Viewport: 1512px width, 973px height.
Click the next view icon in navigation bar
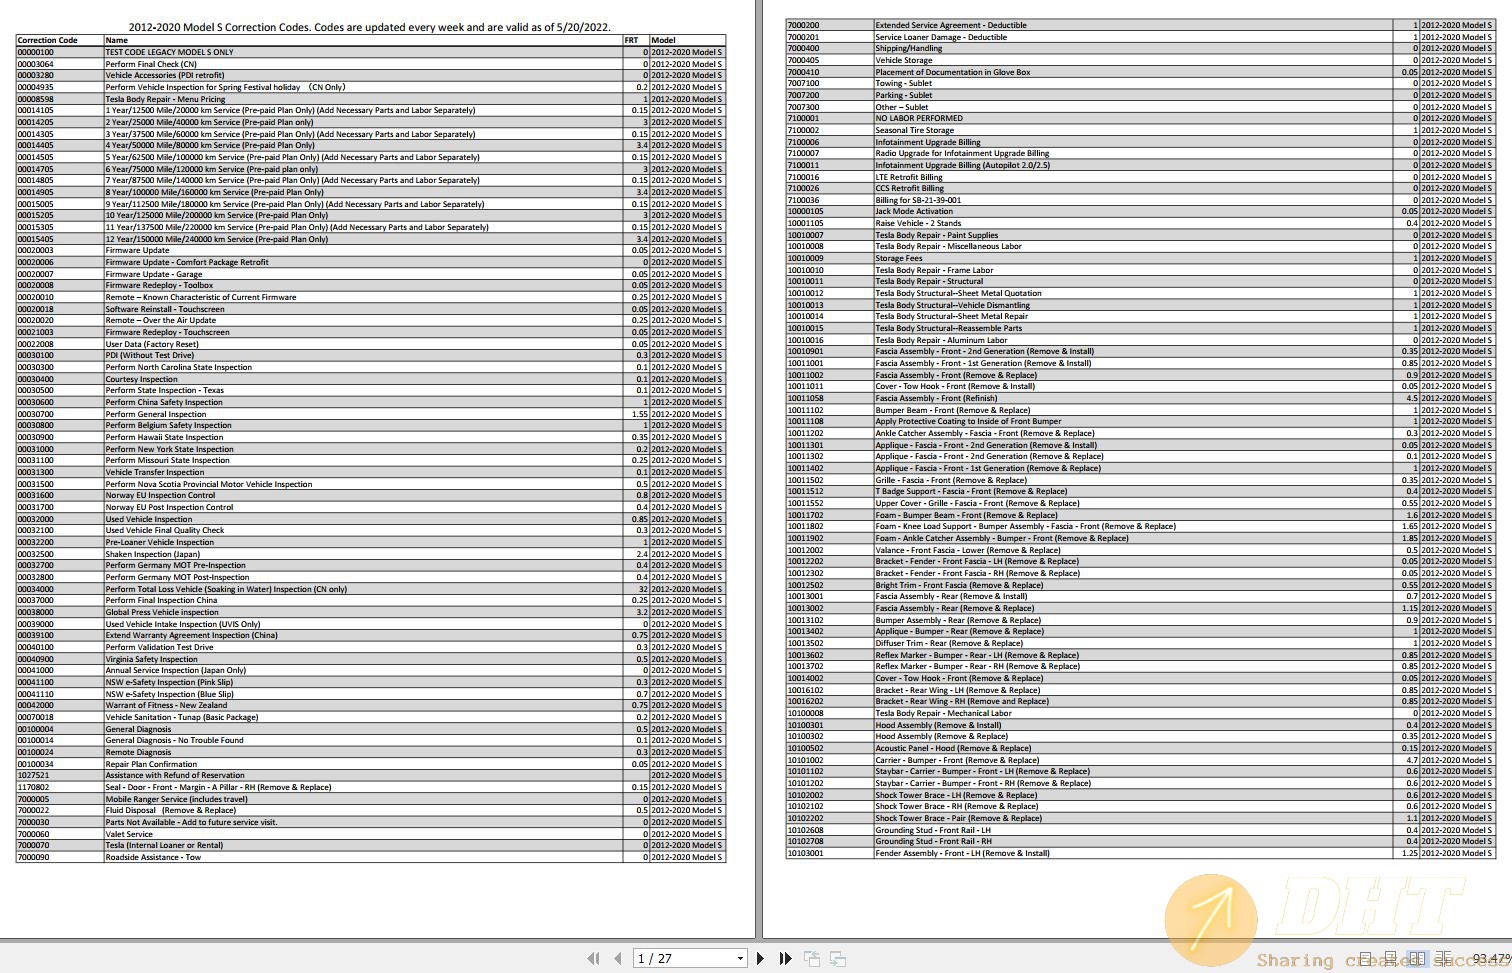[x=838, y=958]
